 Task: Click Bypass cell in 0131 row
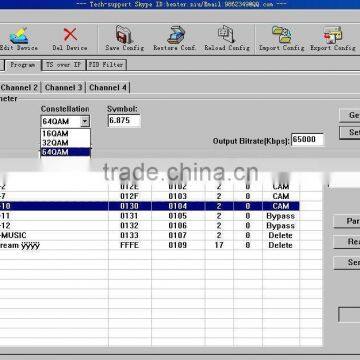[281, 216]
